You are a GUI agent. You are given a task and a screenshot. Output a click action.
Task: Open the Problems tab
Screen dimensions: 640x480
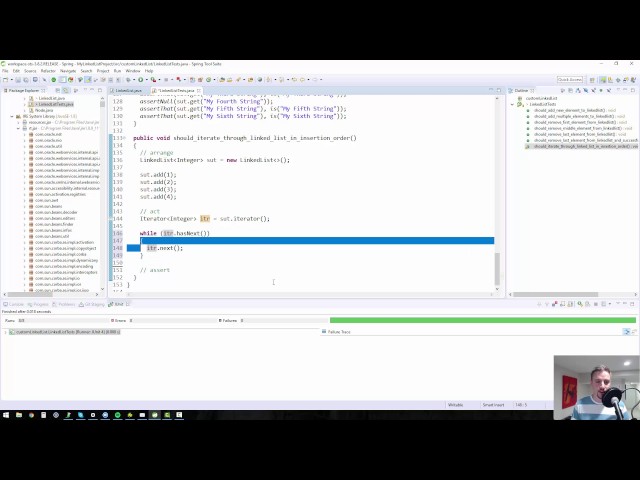point(64,304)
